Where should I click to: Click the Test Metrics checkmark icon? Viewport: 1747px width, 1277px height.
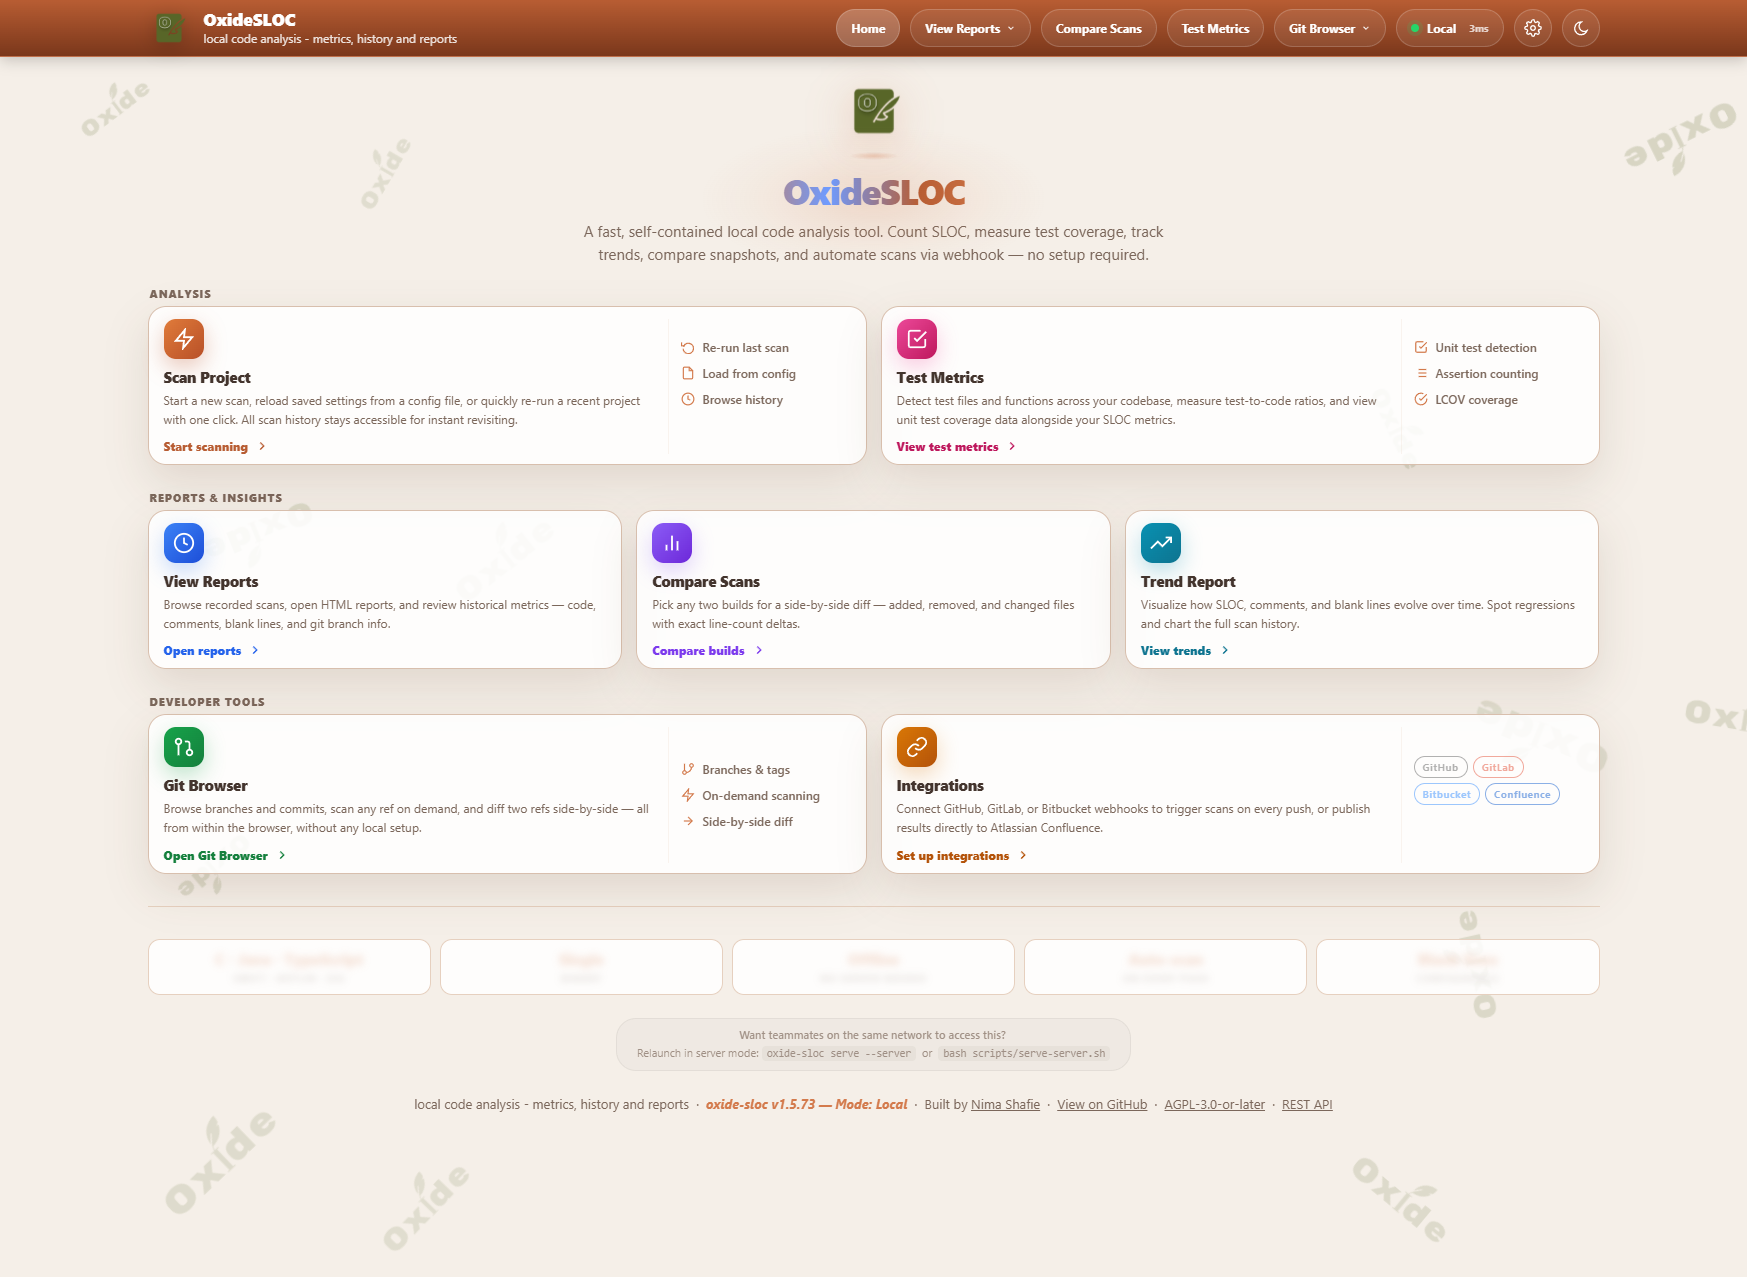pos(917,339)
